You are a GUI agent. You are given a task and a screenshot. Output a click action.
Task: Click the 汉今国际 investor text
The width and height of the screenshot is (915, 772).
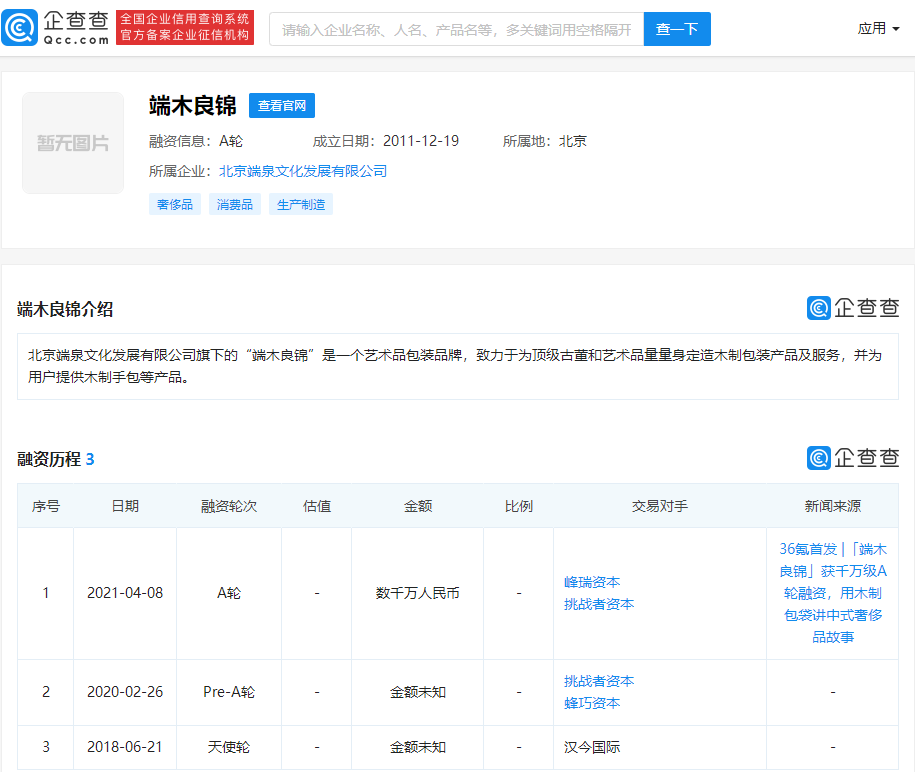(592, 747)
